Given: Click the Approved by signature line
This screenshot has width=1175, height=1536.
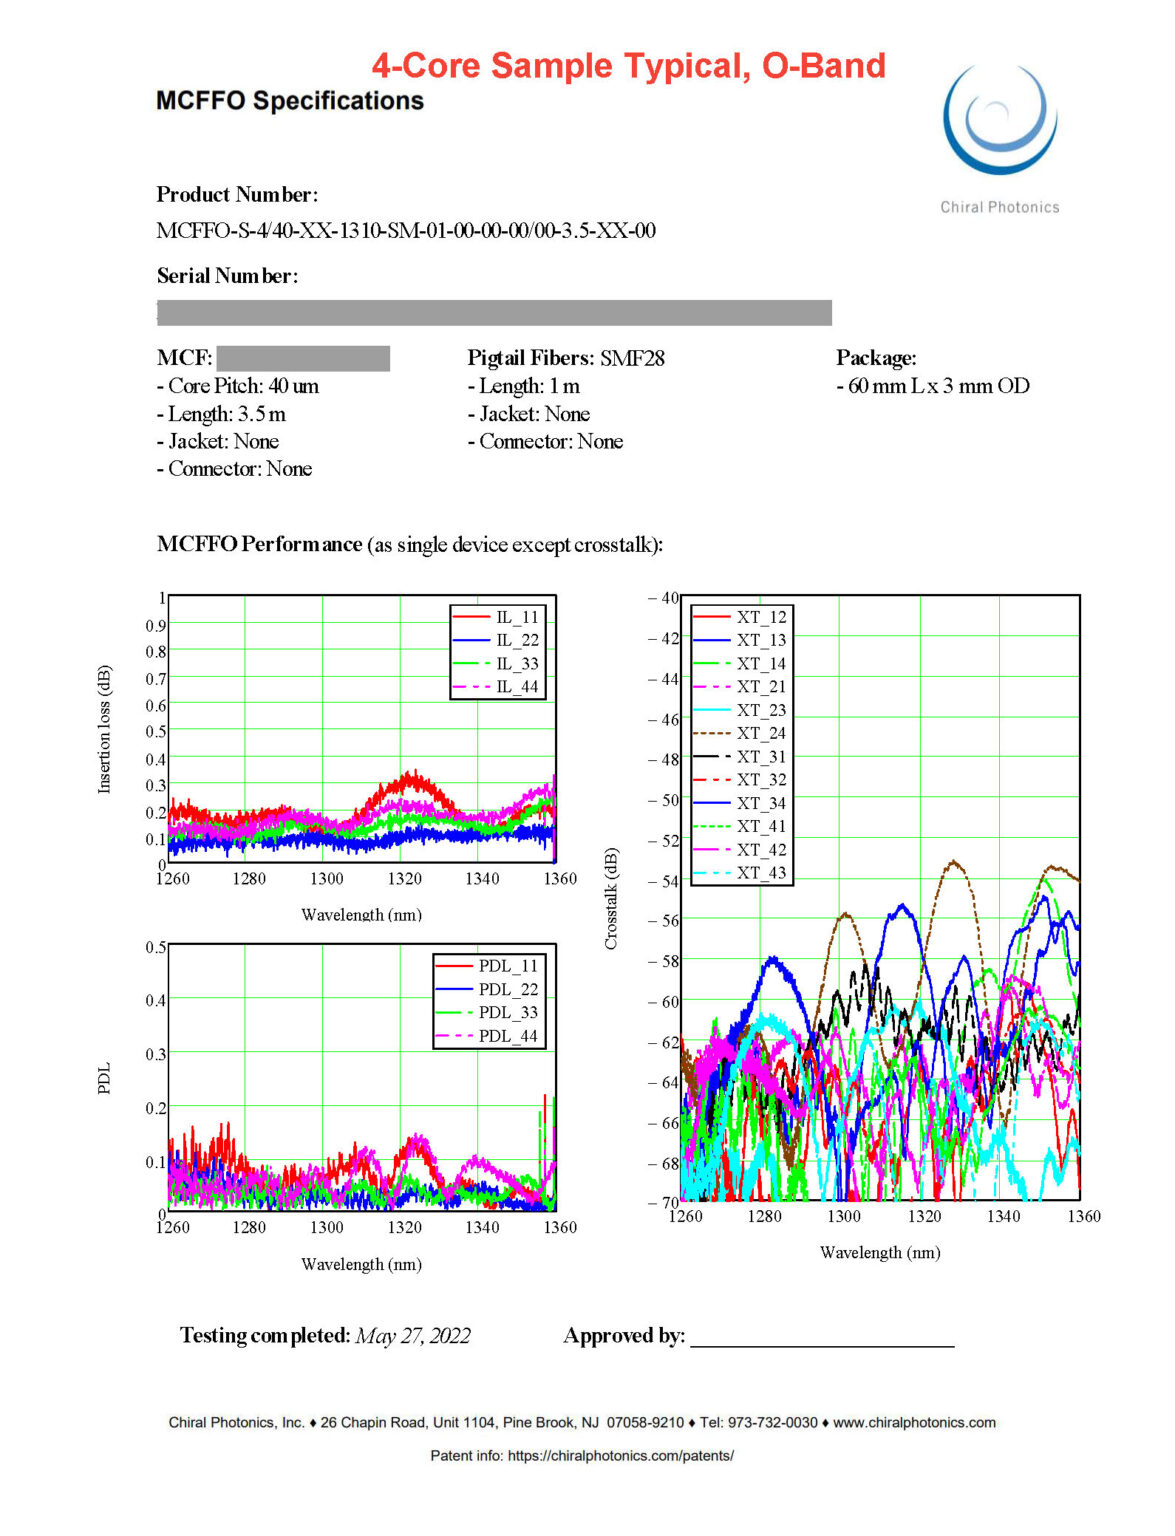Looking at the screenshot, I should (x=822, y=1338).
